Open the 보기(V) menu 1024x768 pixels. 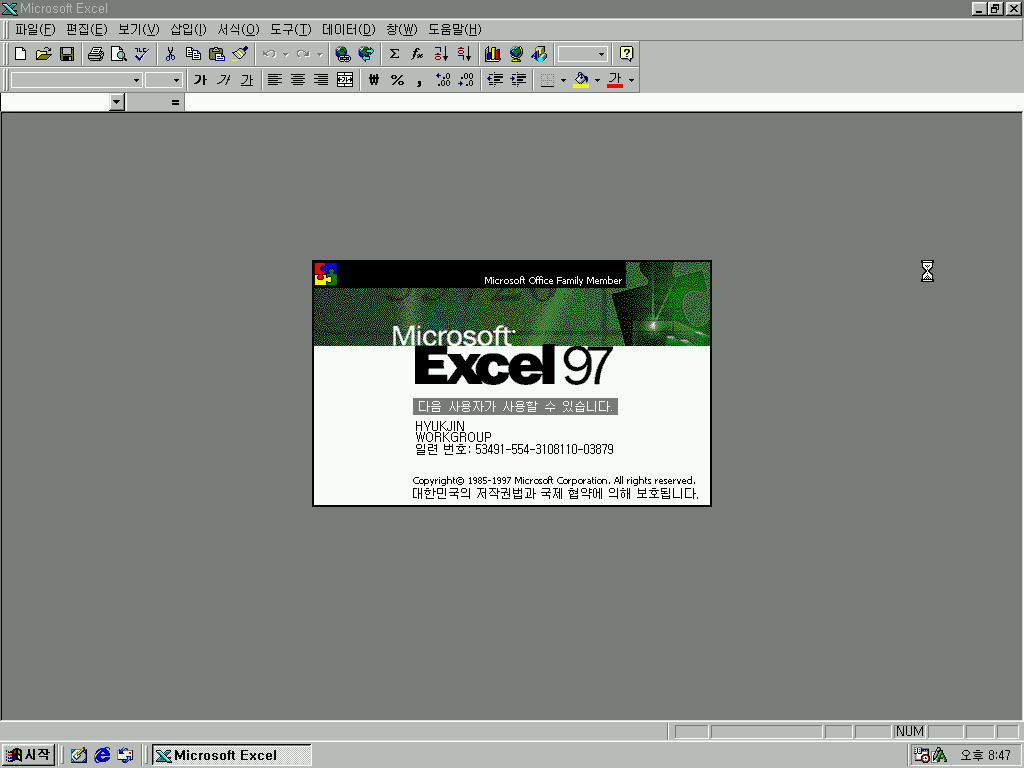click(138, 29)
